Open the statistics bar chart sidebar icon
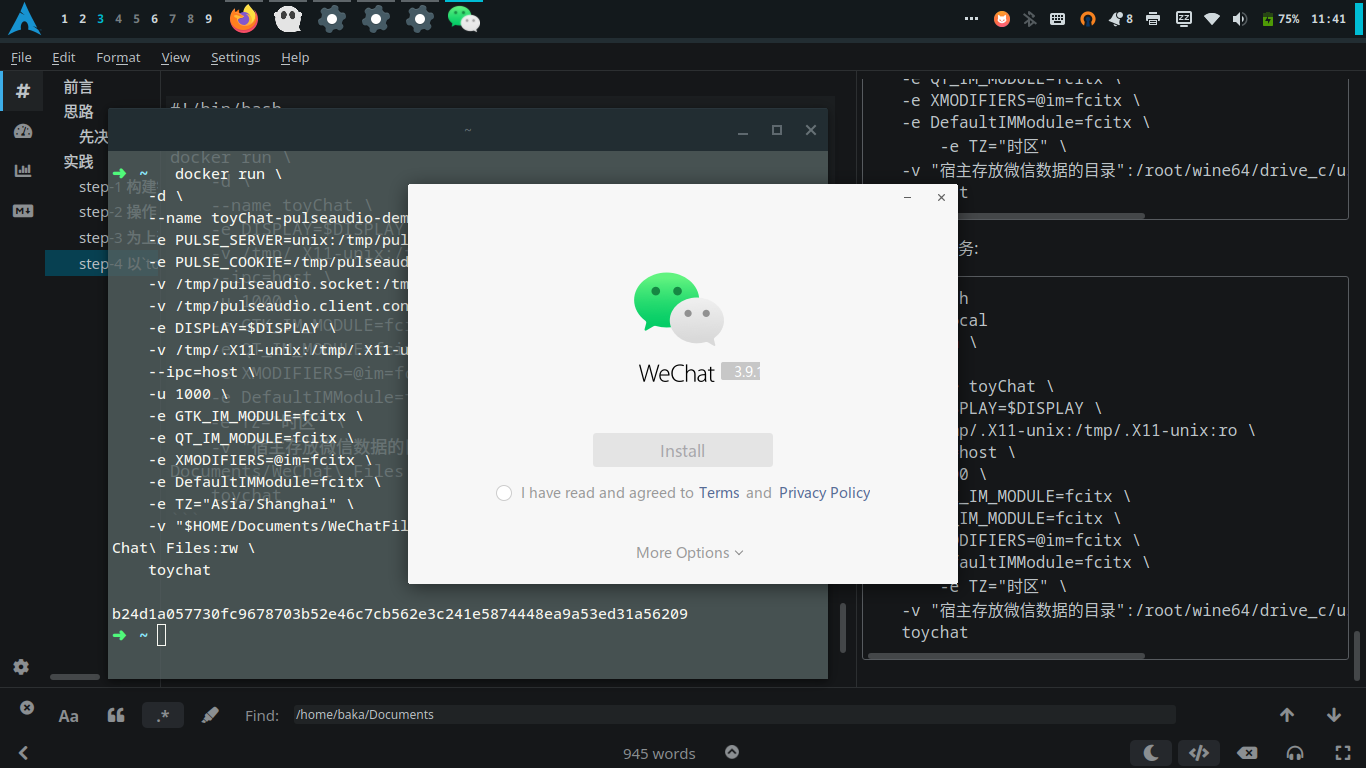The height and width of the screenshot is (768, 1366). point(22,171)
